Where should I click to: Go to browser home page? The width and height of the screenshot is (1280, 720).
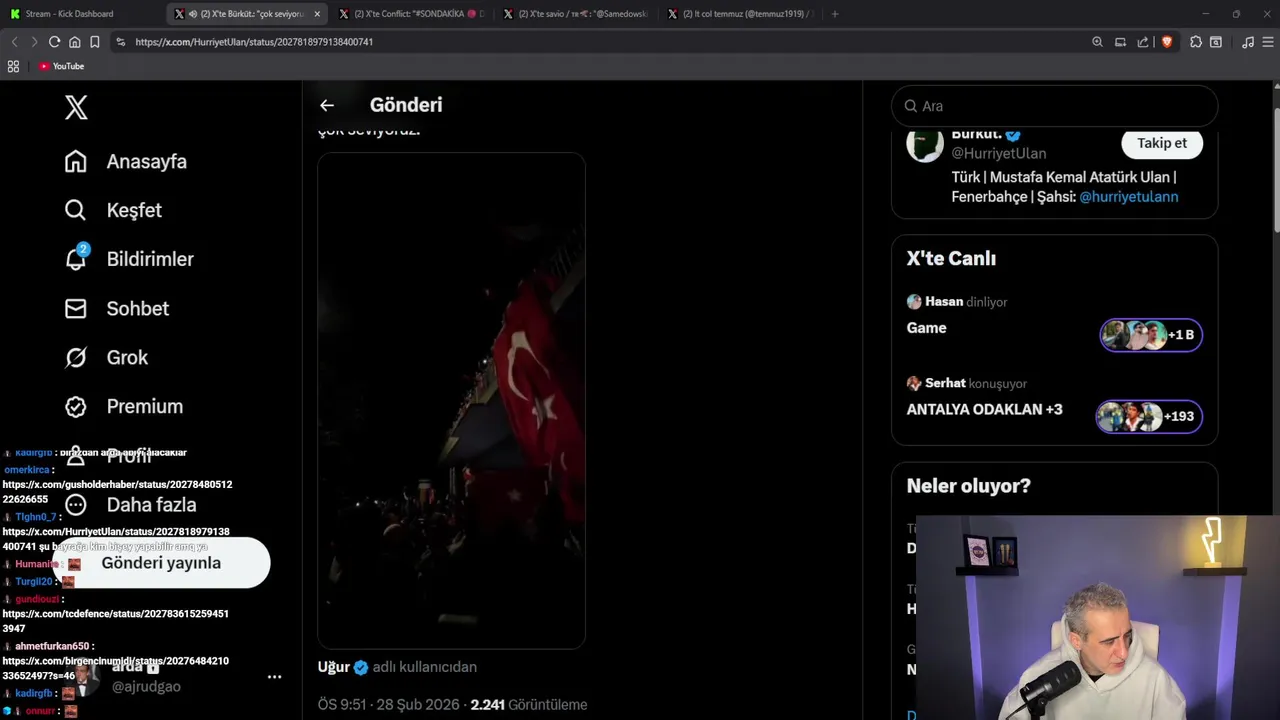pos(74,42)
